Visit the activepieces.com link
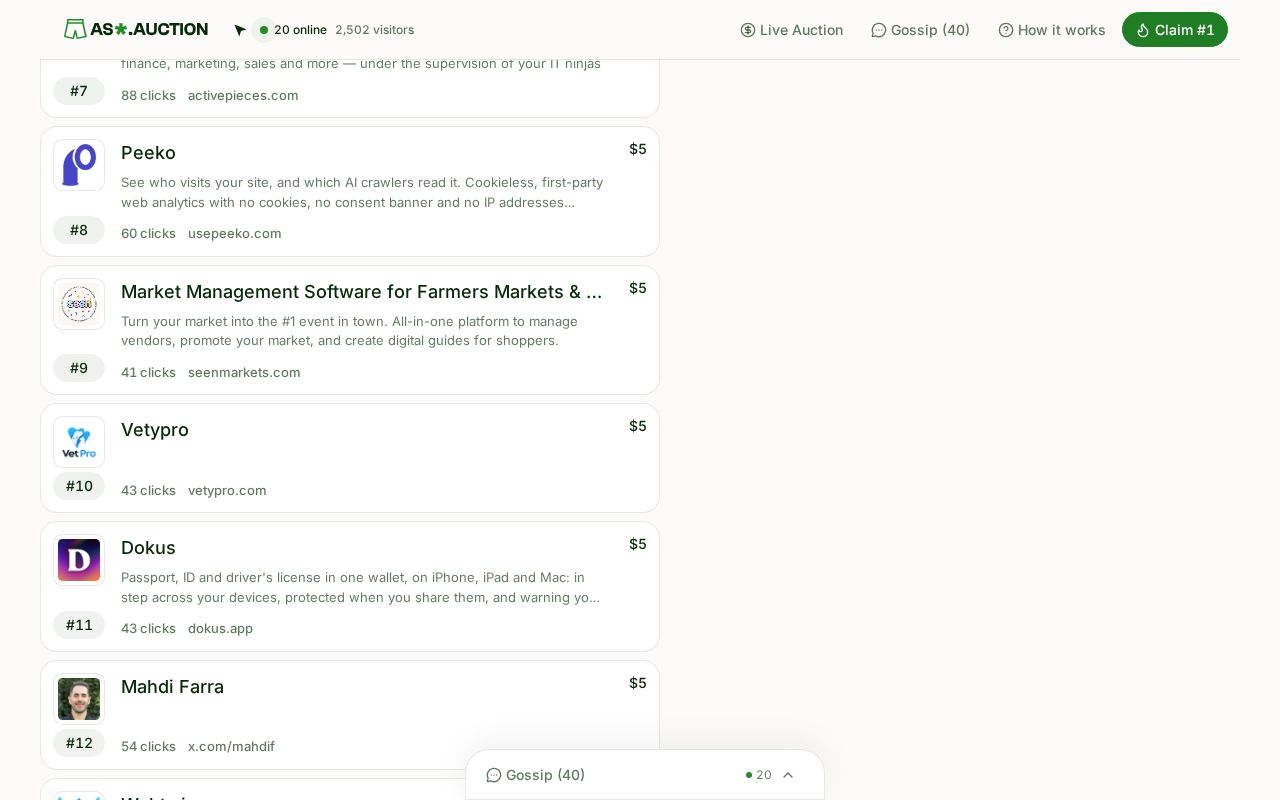This screenshot has height=800, width=1280. pyautogui.click(x=243, y=95)
